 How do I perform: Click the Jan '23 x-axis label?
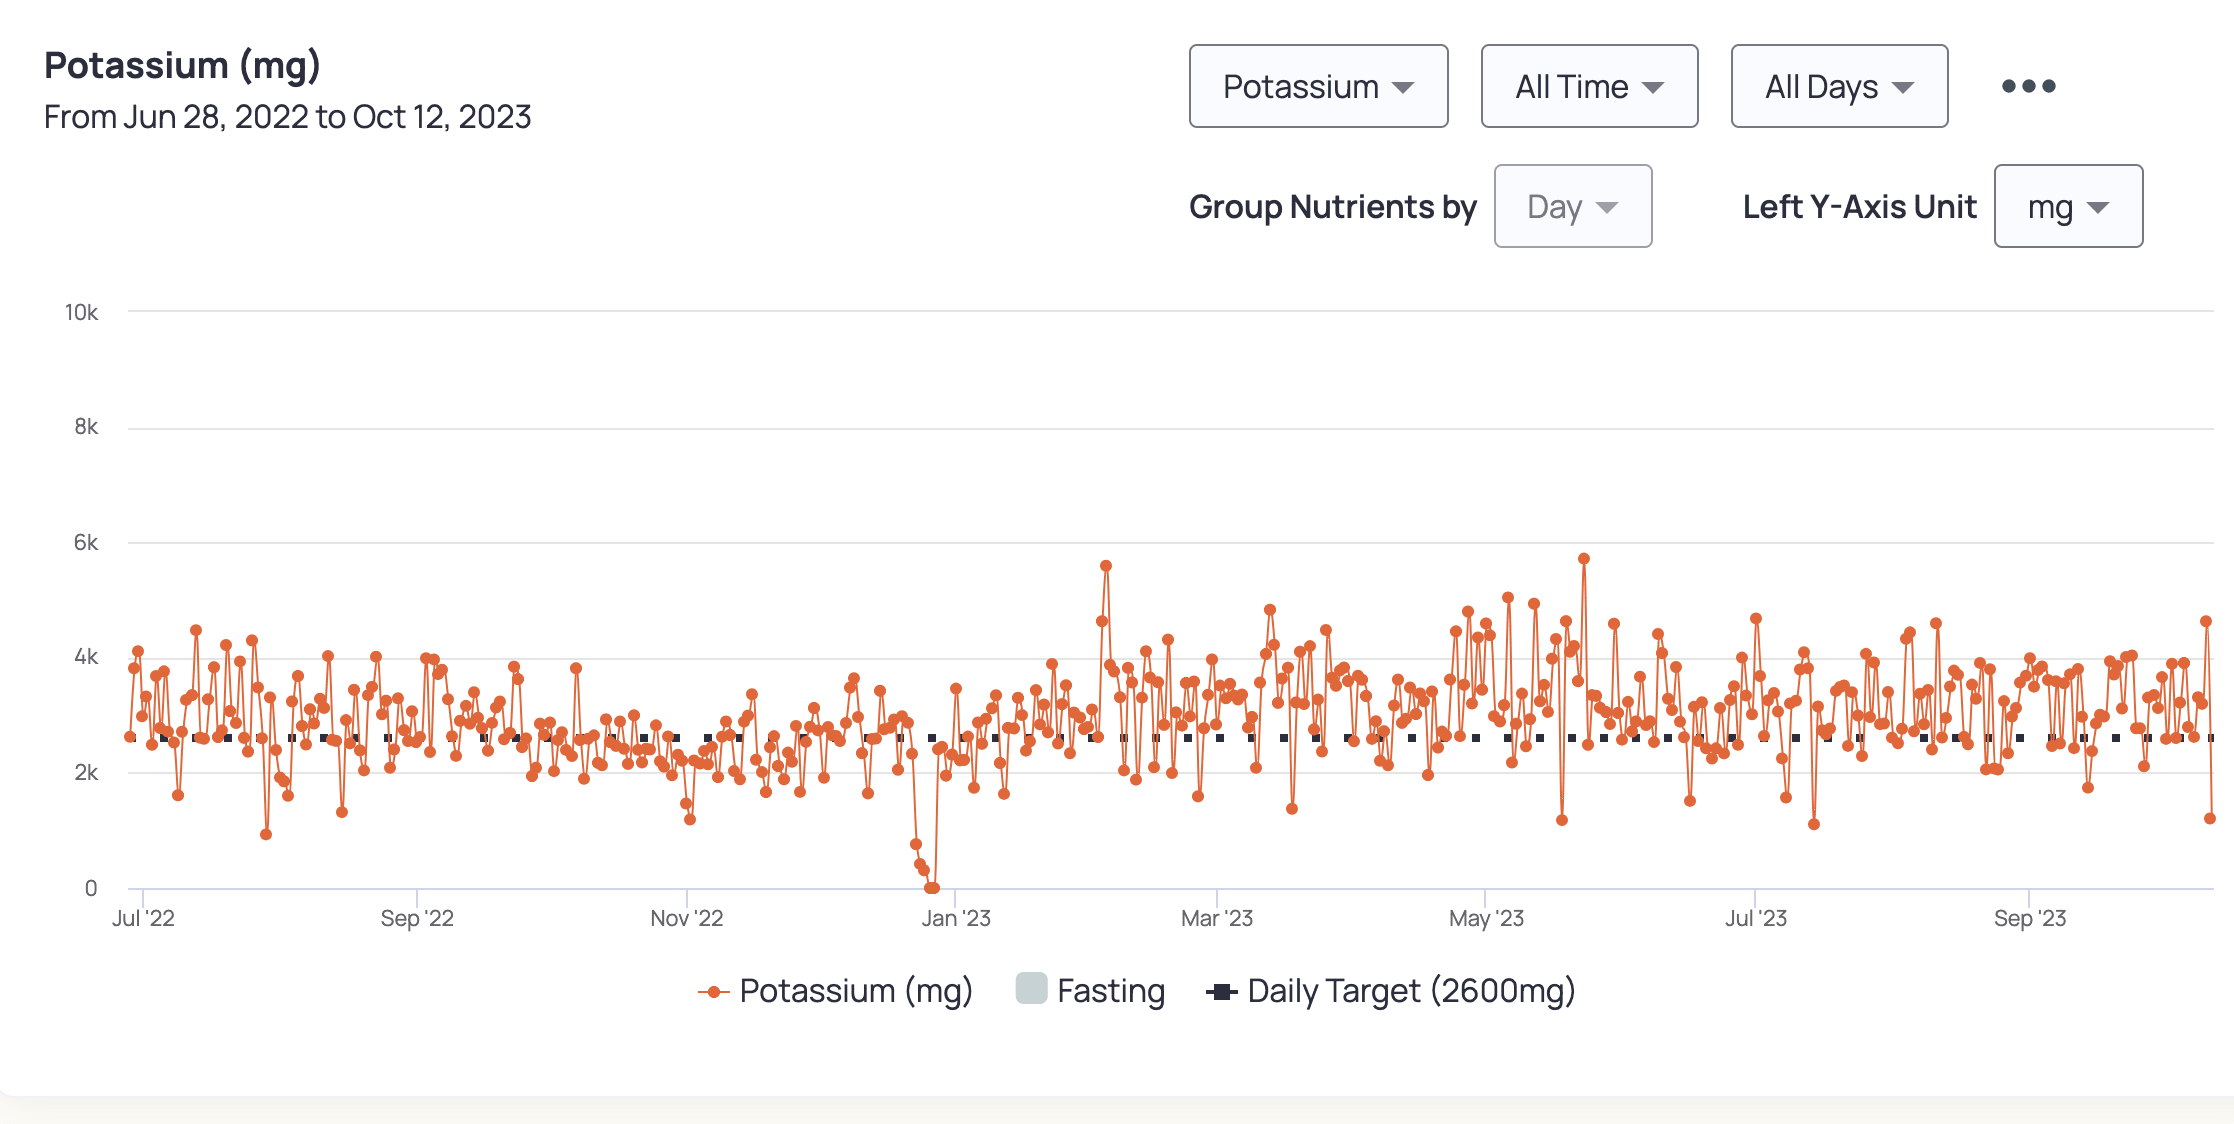click(x=955, y=918)
